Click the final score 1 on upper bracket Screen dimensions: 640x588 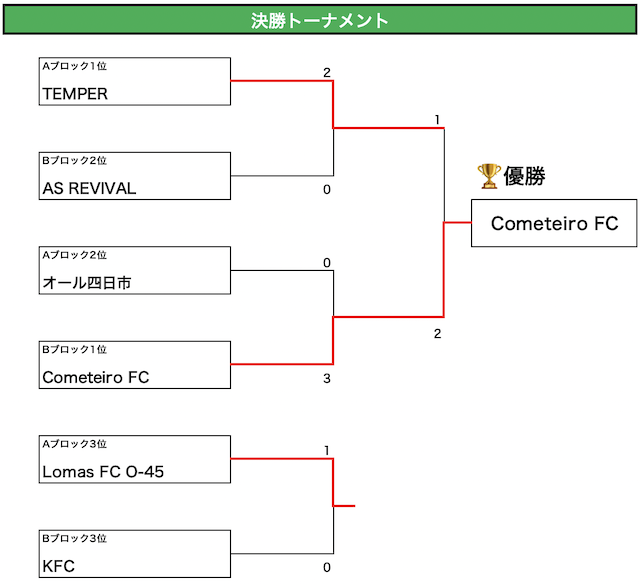437,120
